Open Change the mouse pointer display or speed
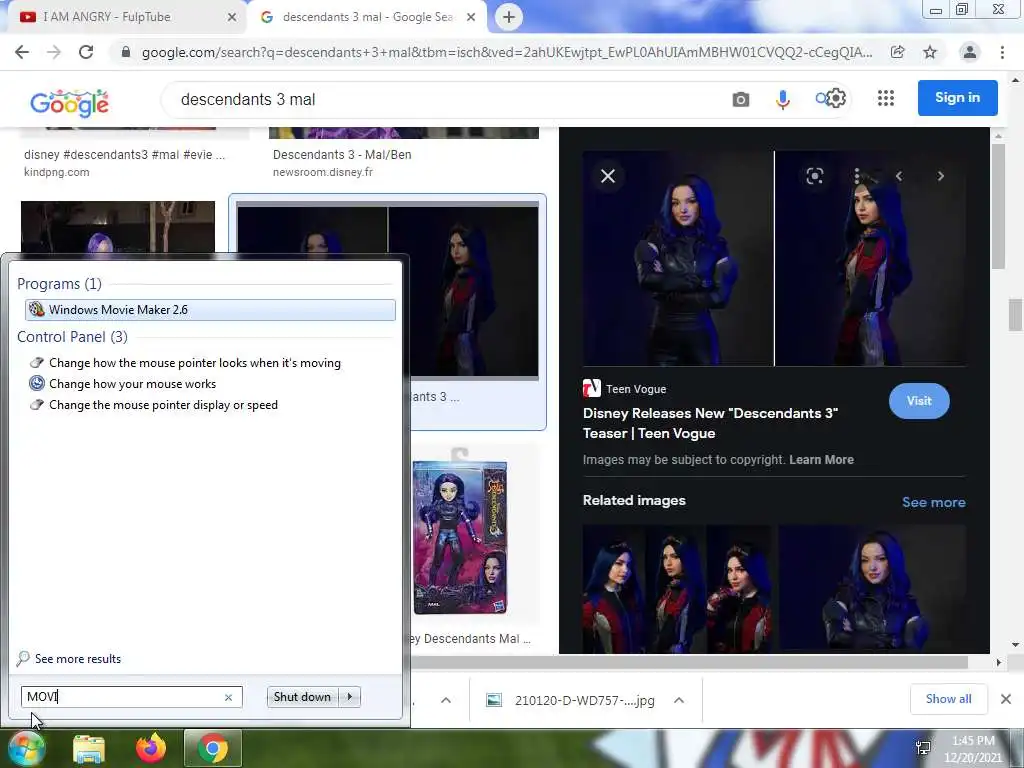This screenshot has height=768, width=1024. [x=163, y=405]
